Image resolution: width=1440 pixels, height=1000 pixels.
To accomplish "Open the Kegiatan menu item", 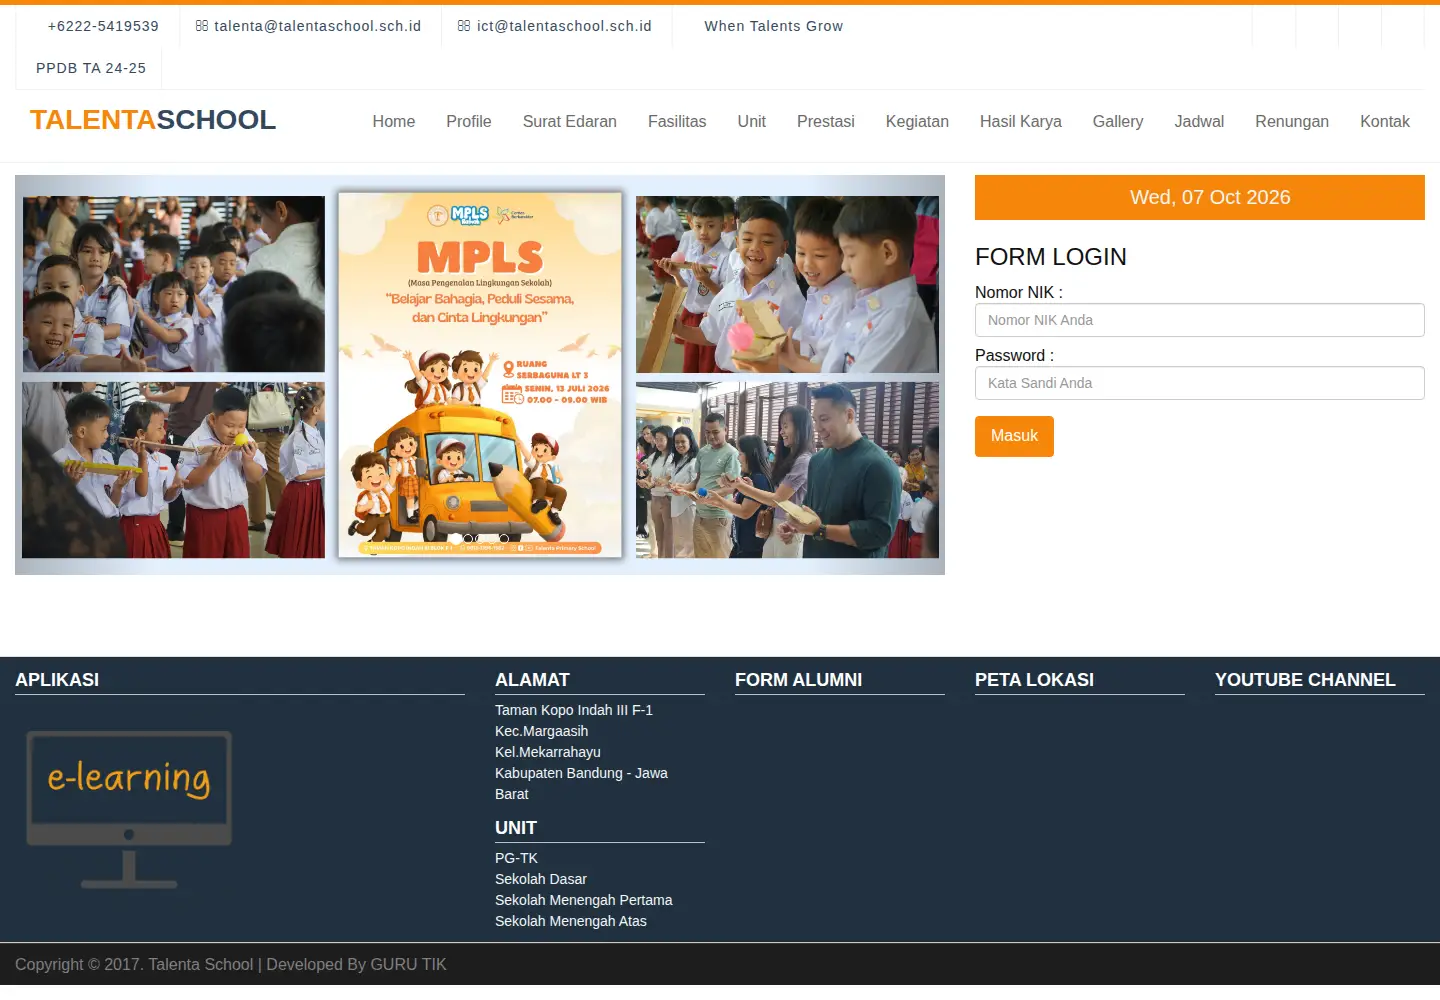I will pyautogui.click(x=917, y=121).
